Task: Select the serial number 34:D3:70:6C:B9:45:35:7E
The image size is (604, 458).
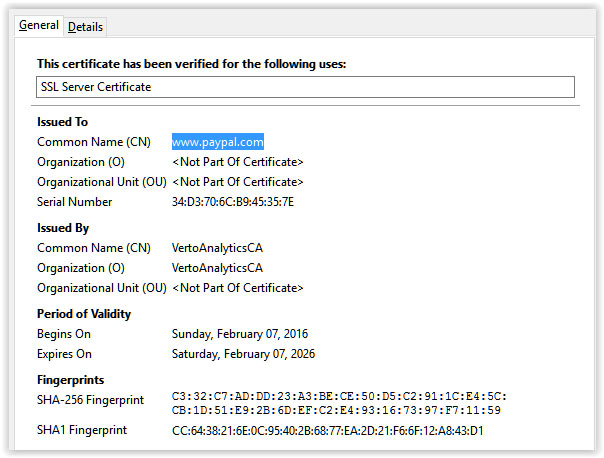Action: coord(233,202)
